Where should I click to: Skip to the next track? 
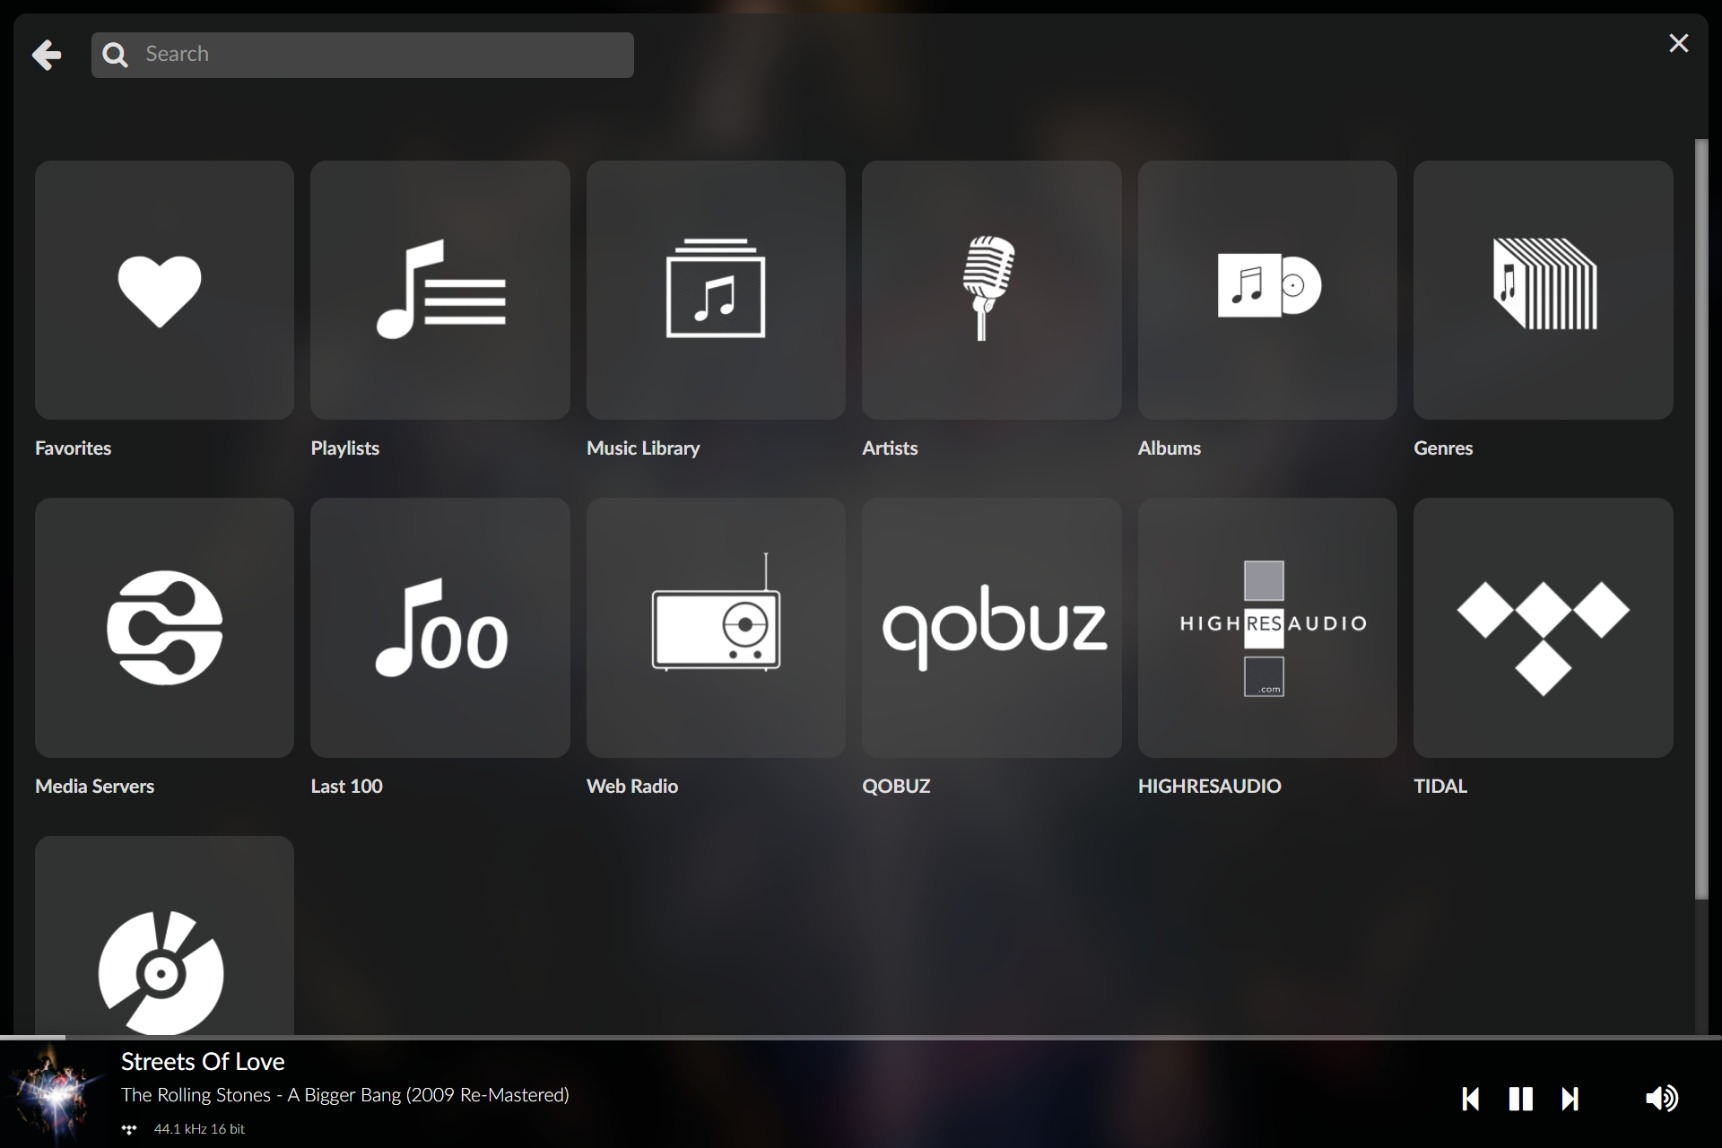1570,1099
